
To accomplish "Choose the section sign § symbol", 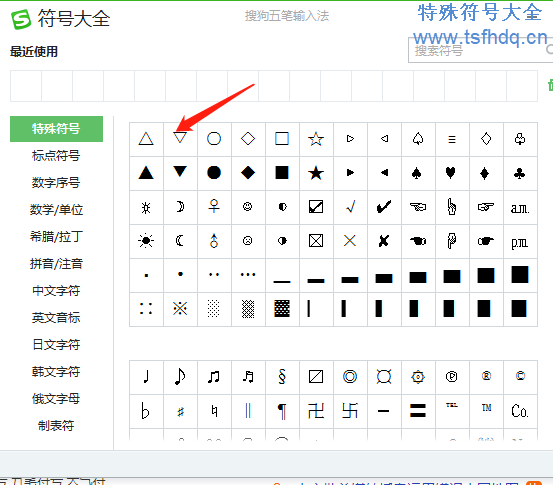I will coord(282,376).
